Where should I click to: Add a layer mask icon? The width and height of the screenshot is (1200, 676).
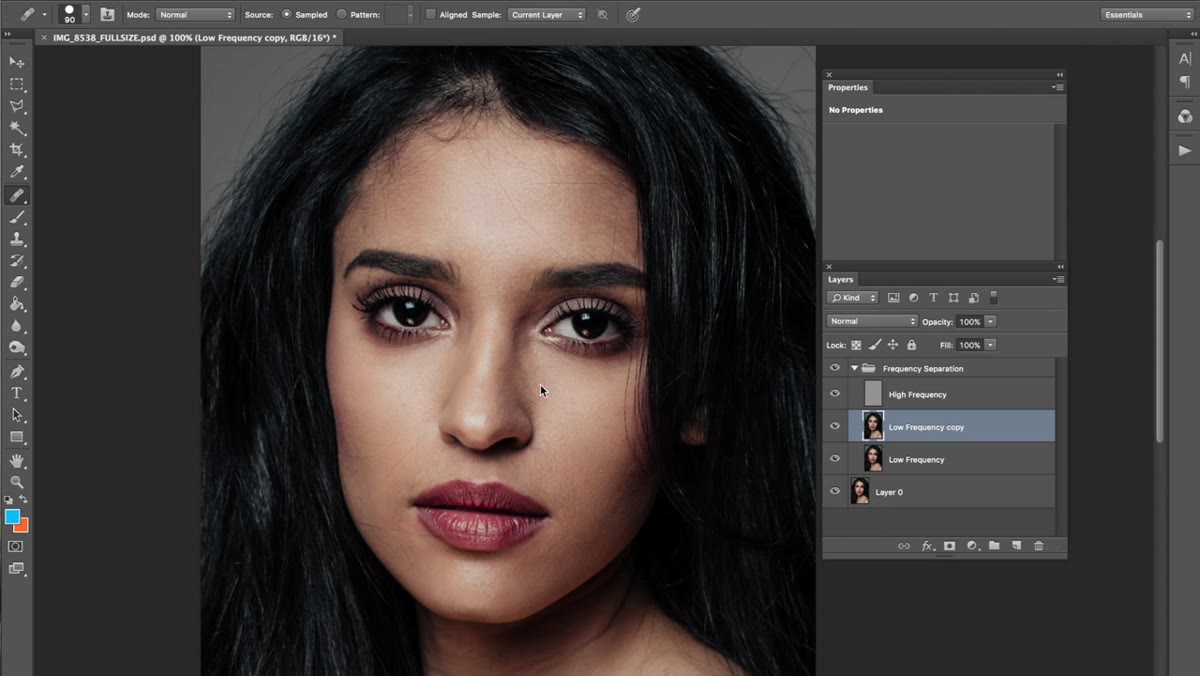[x=949, y=546]
